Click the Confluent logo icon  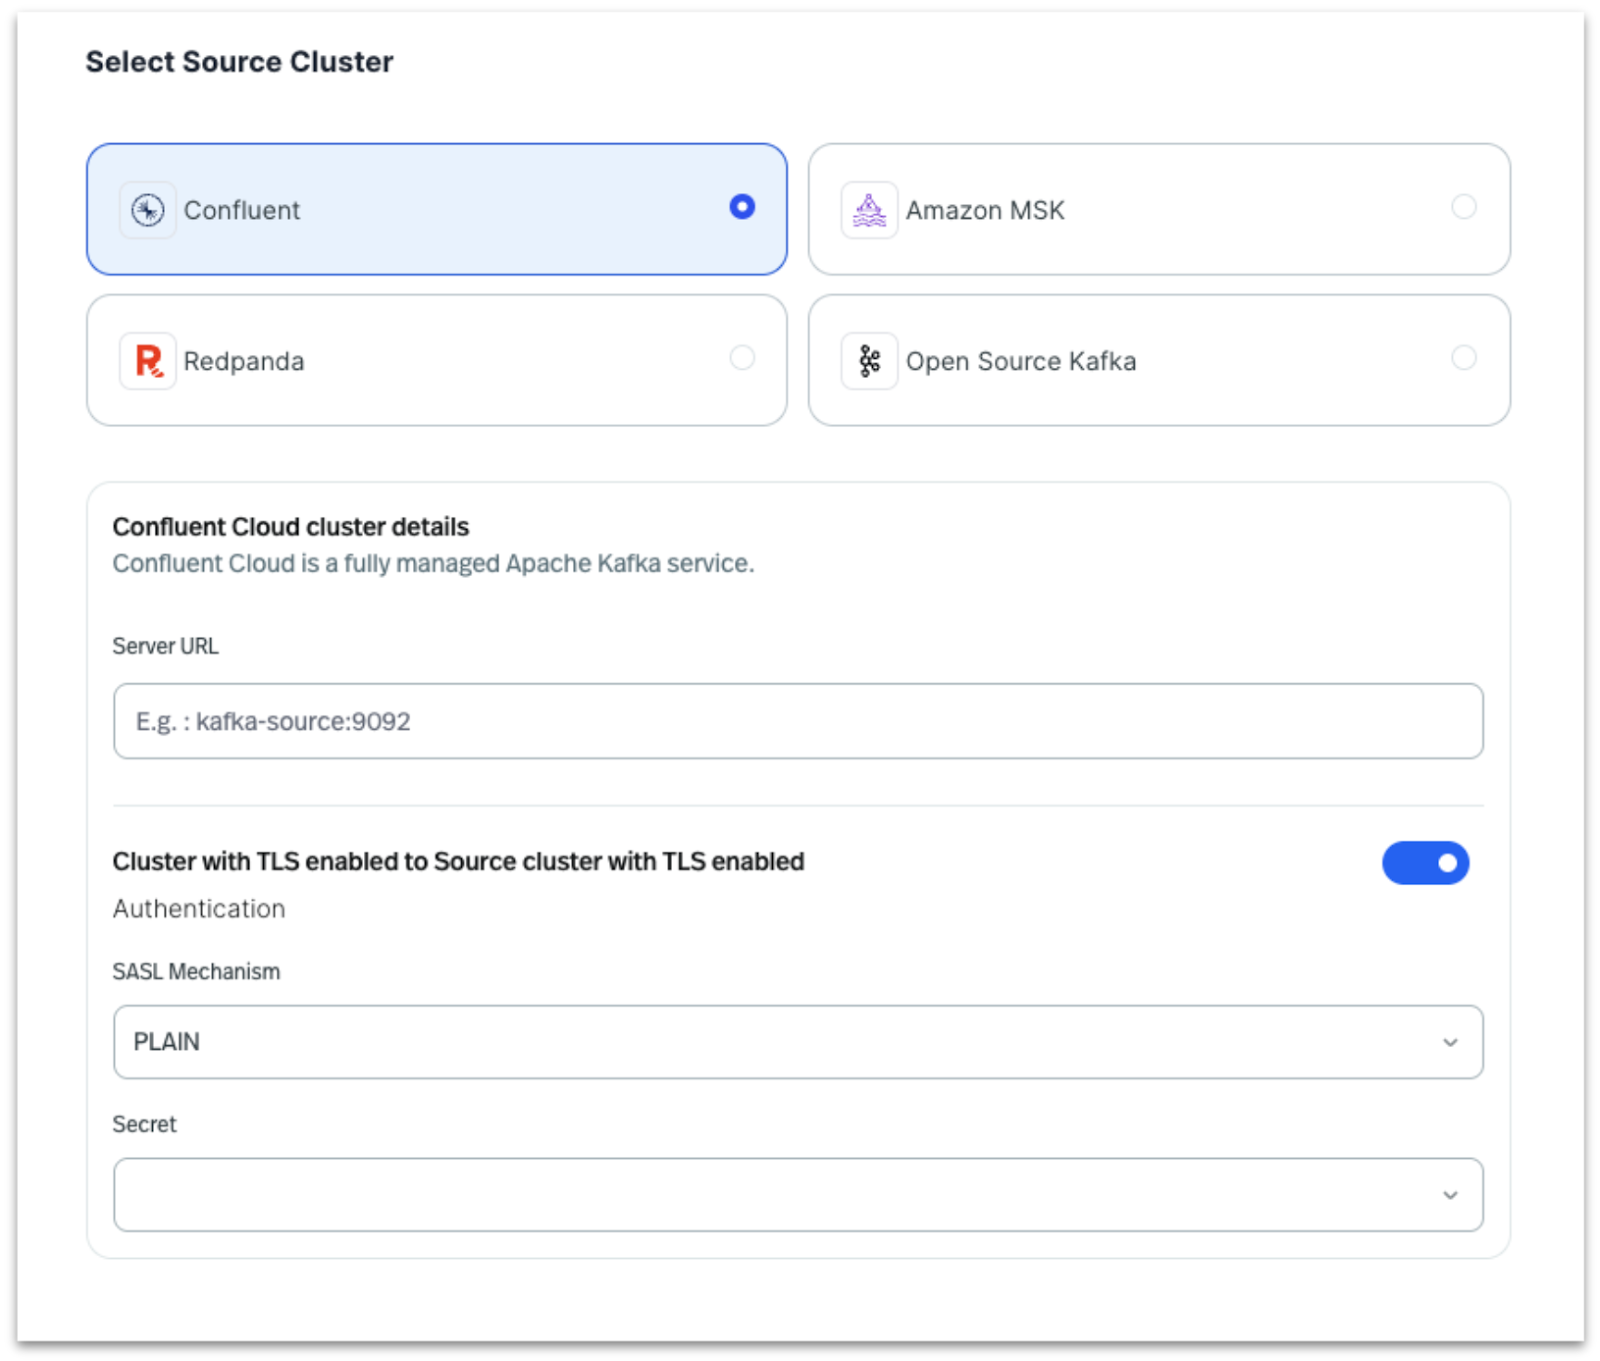148,210
